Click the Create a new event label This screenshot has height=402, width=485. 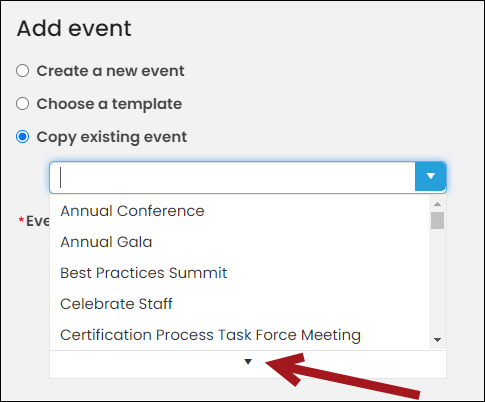tap(110, 71)
